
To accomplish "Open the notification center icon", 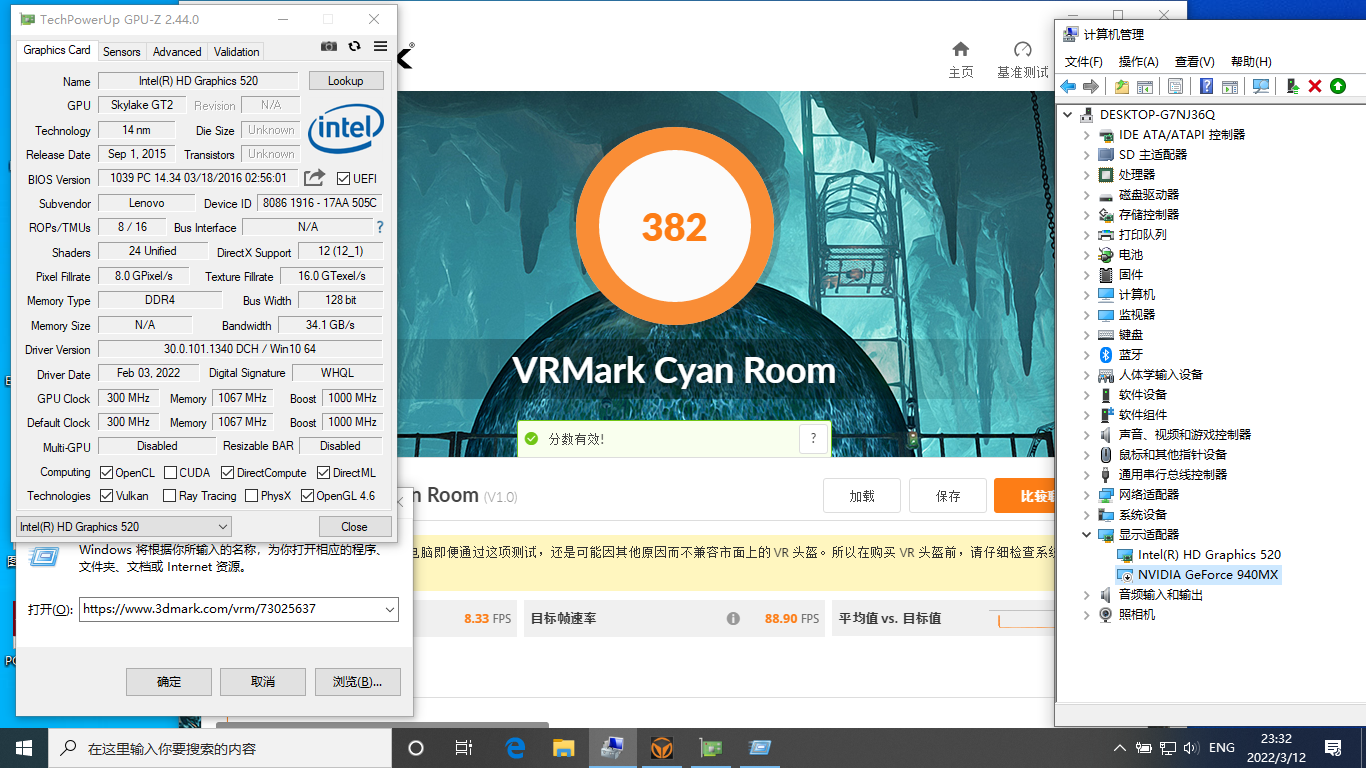I will 1333,748.
